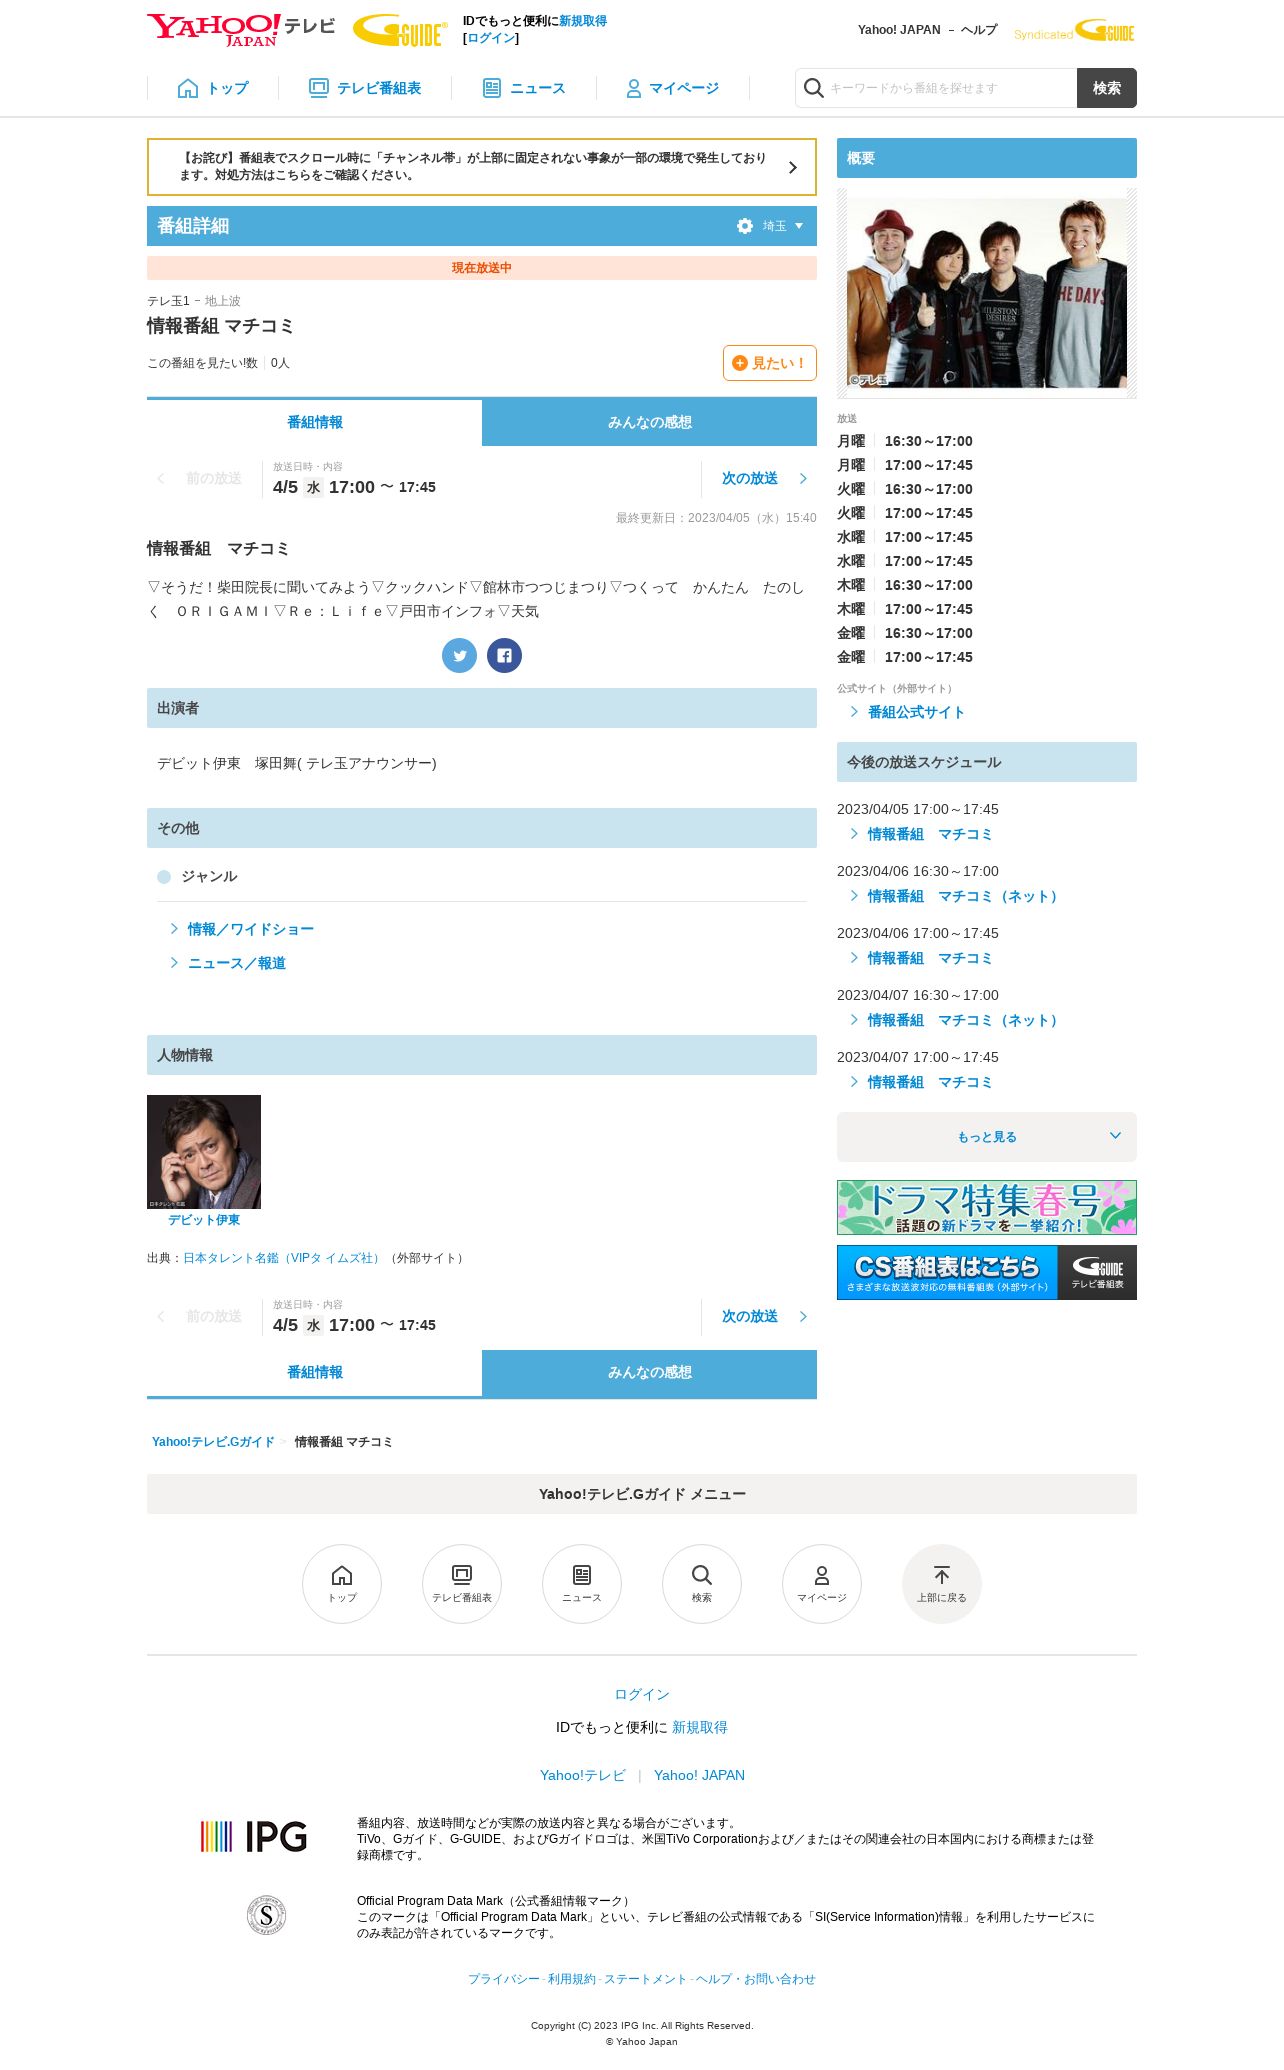Open the footer Yahoo!テレビ link
The width and height of the screenshot is (1284, 2070).
point(582,1775)
